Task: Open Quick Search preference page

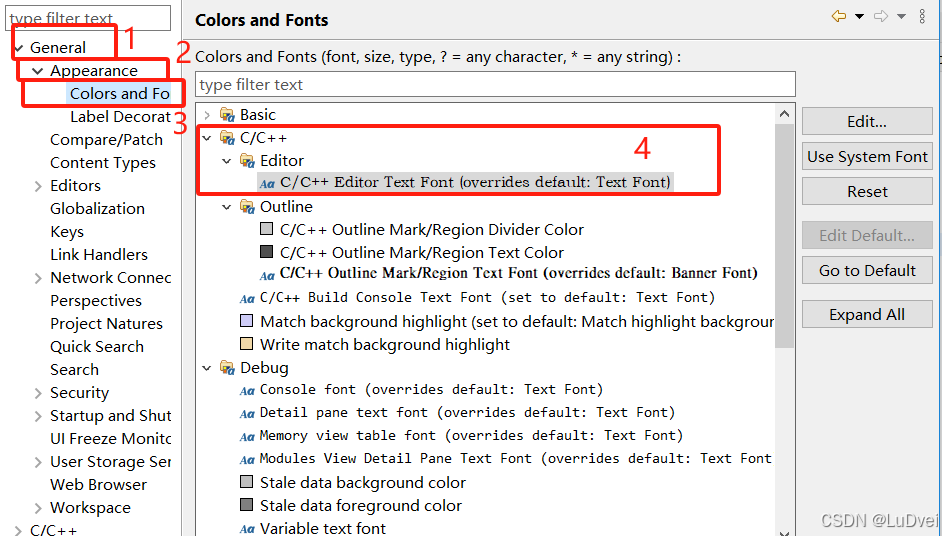Action: pos(97,347)
